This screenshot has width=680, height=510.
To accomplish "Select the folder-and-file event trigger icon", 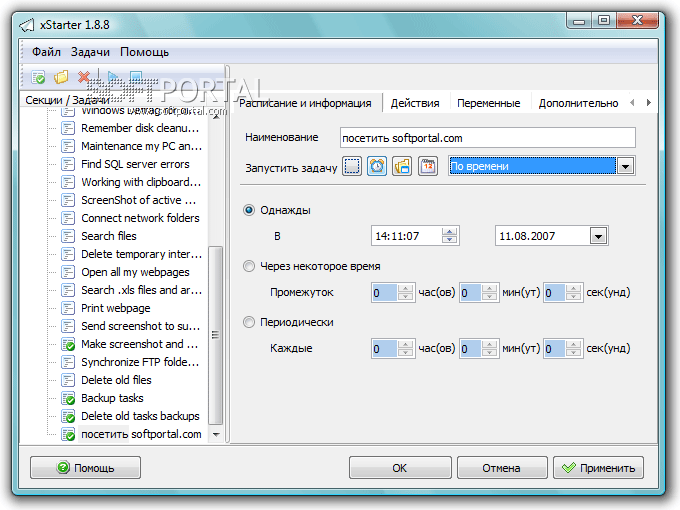I will (x=402, y=166).
